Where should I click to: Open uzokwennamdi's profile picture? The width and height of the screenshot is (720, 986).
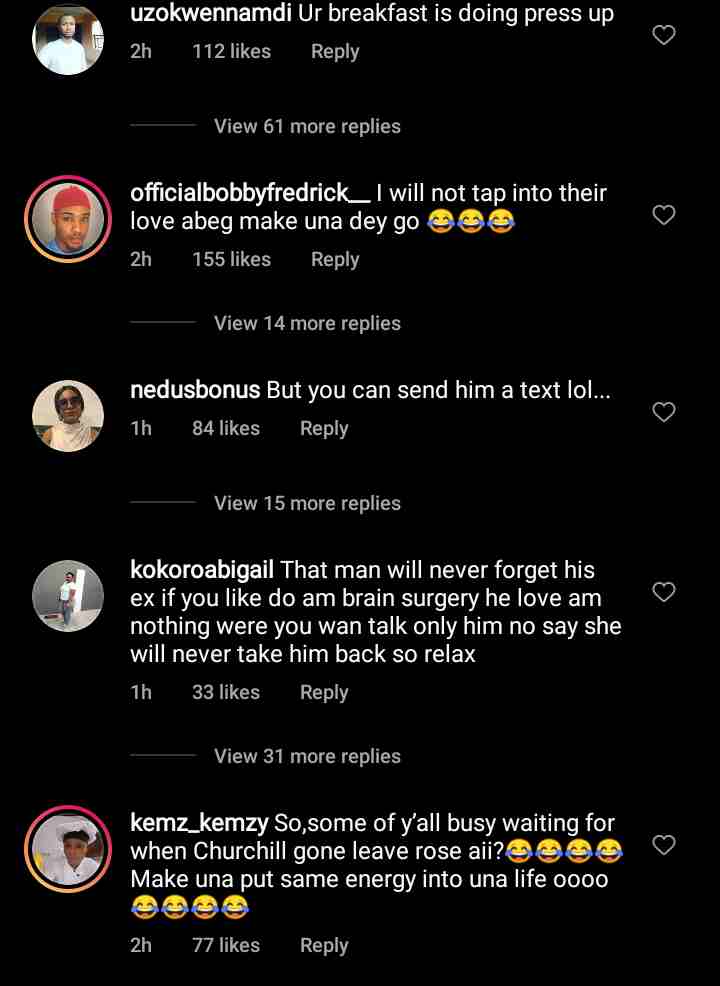[x=68, y=40]
